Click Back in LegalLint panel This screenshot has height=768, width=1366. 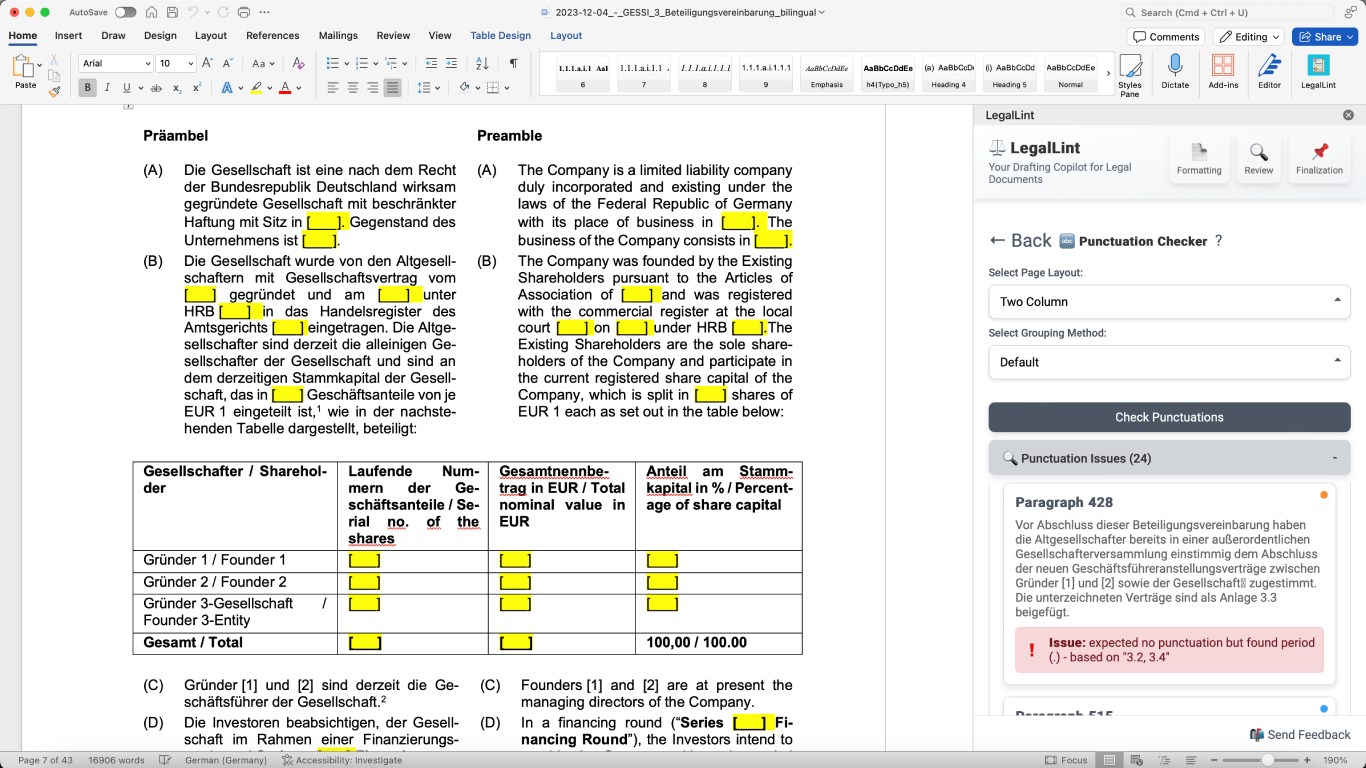[1020, 240]
